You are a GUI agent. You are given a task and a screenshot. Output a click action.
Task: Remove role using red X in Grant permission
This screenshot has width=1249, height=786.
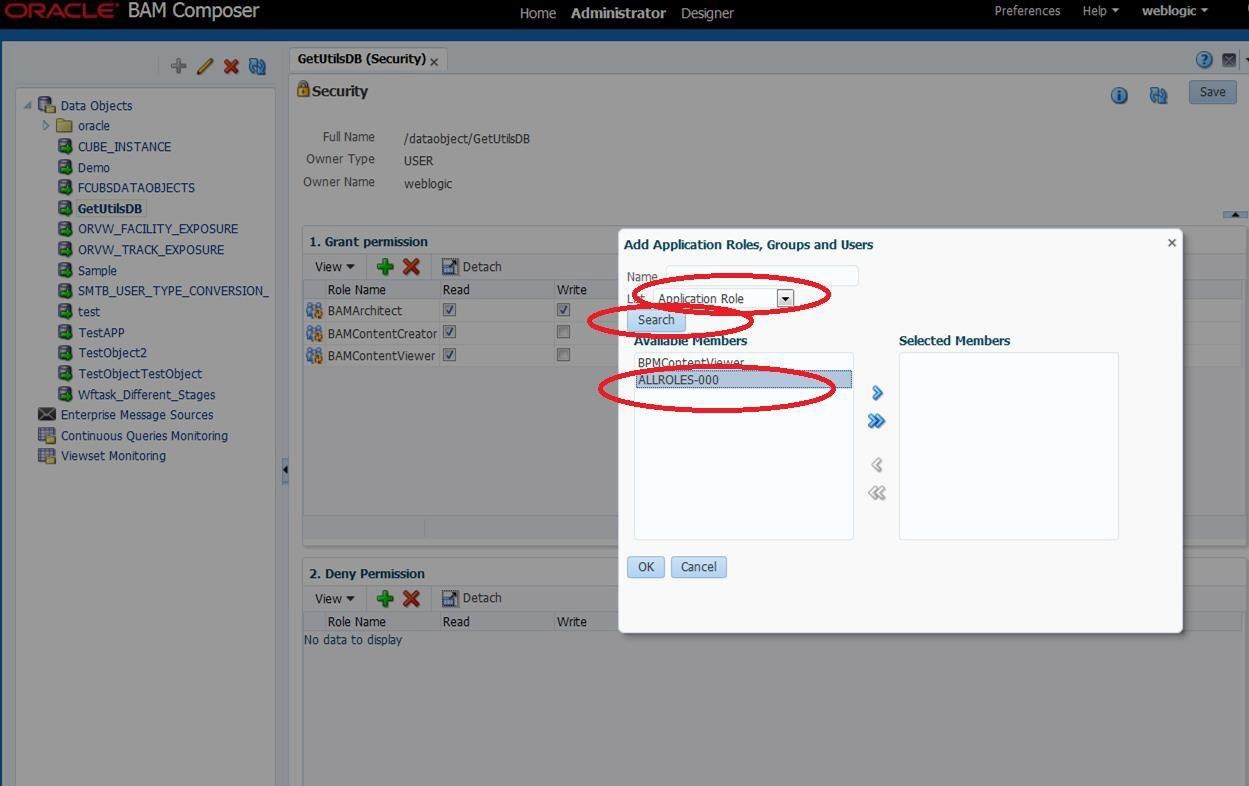coord(411,267)
